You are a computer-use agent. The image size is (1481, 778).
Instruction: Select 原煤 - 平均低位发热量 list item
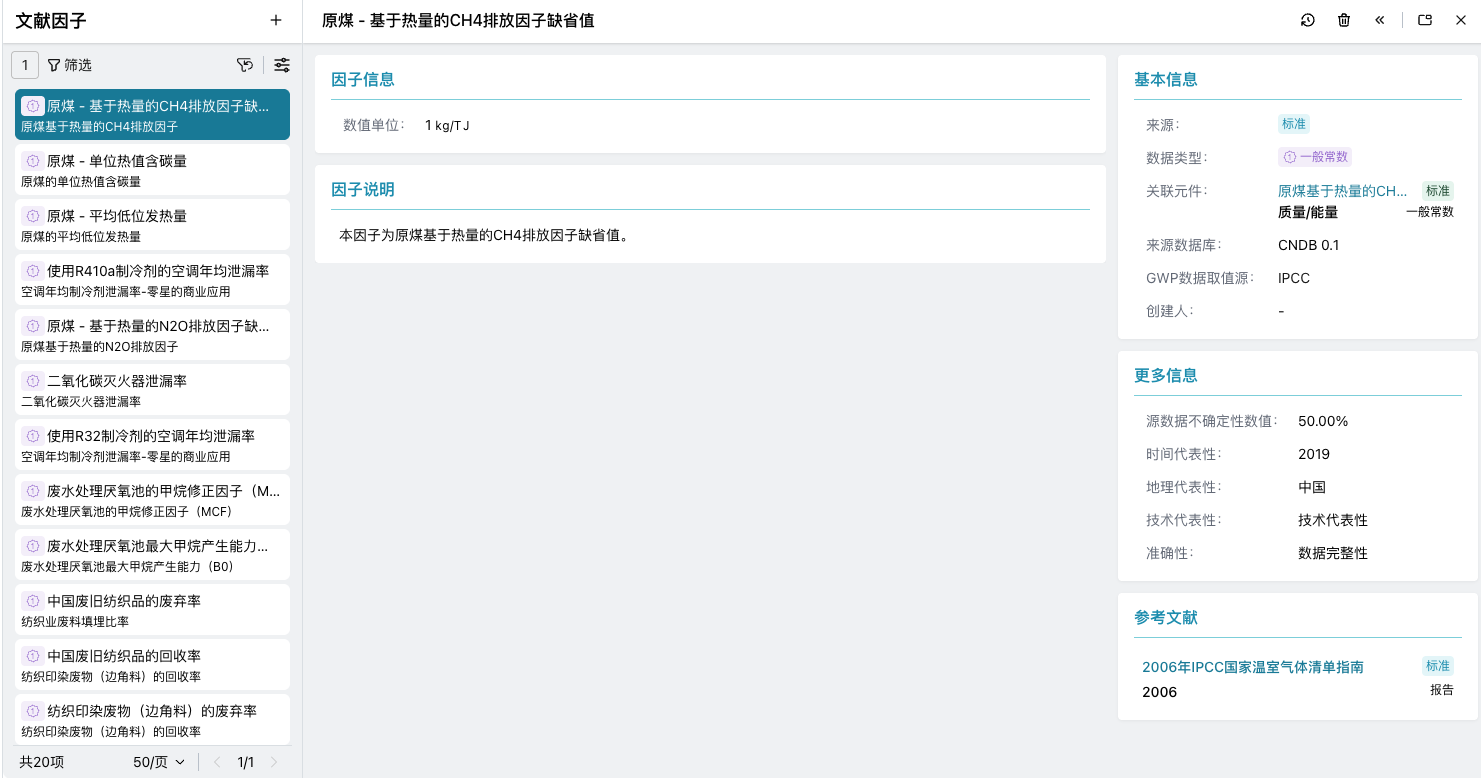point(152,225)
